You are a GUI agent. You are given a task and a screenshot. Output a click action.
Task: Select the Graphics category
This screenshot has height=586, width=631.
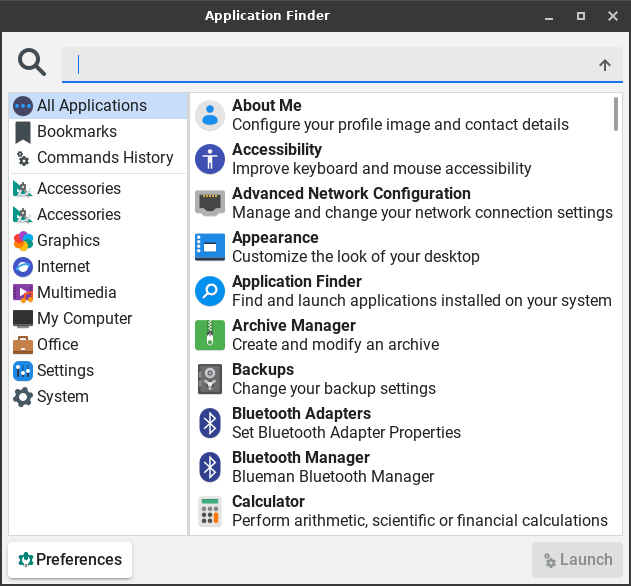tap(68, 241)
